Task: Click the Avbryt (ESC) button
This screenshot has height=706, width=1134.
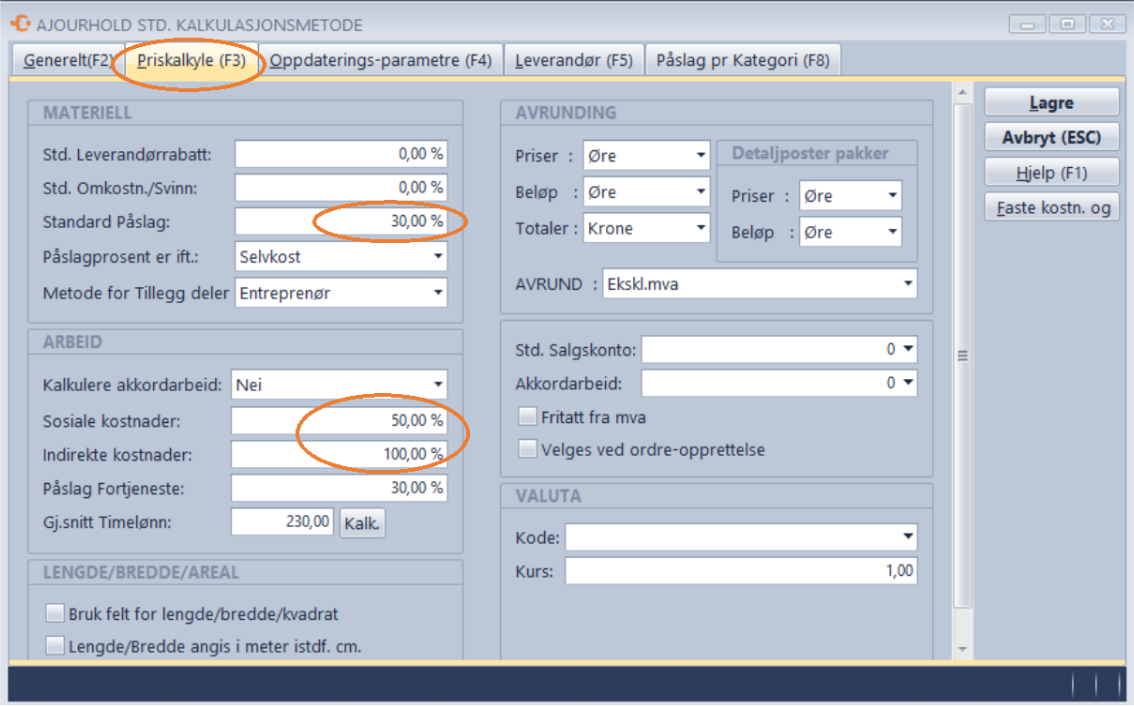Action: [x=1051, y=137]
